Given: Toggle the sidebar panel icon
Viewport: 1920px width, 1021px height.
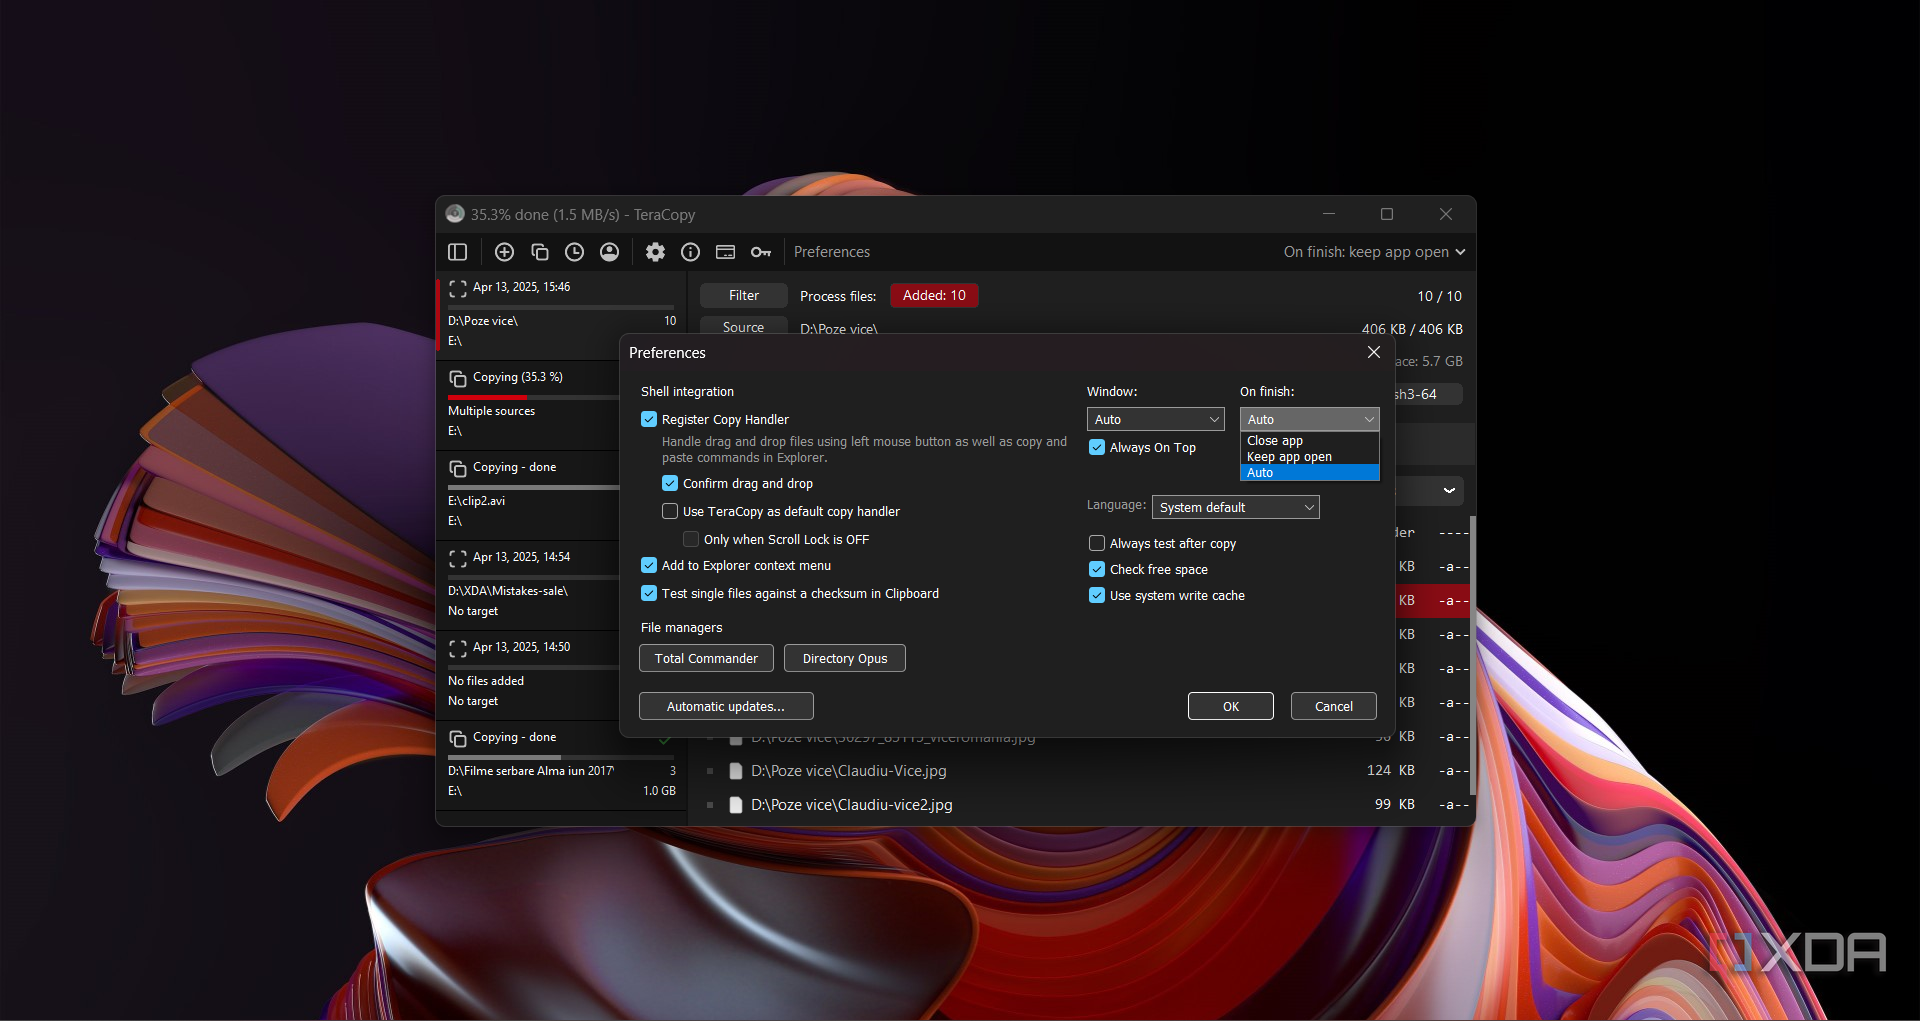Looking at the screenshot, I should click(x=458, y=252).
